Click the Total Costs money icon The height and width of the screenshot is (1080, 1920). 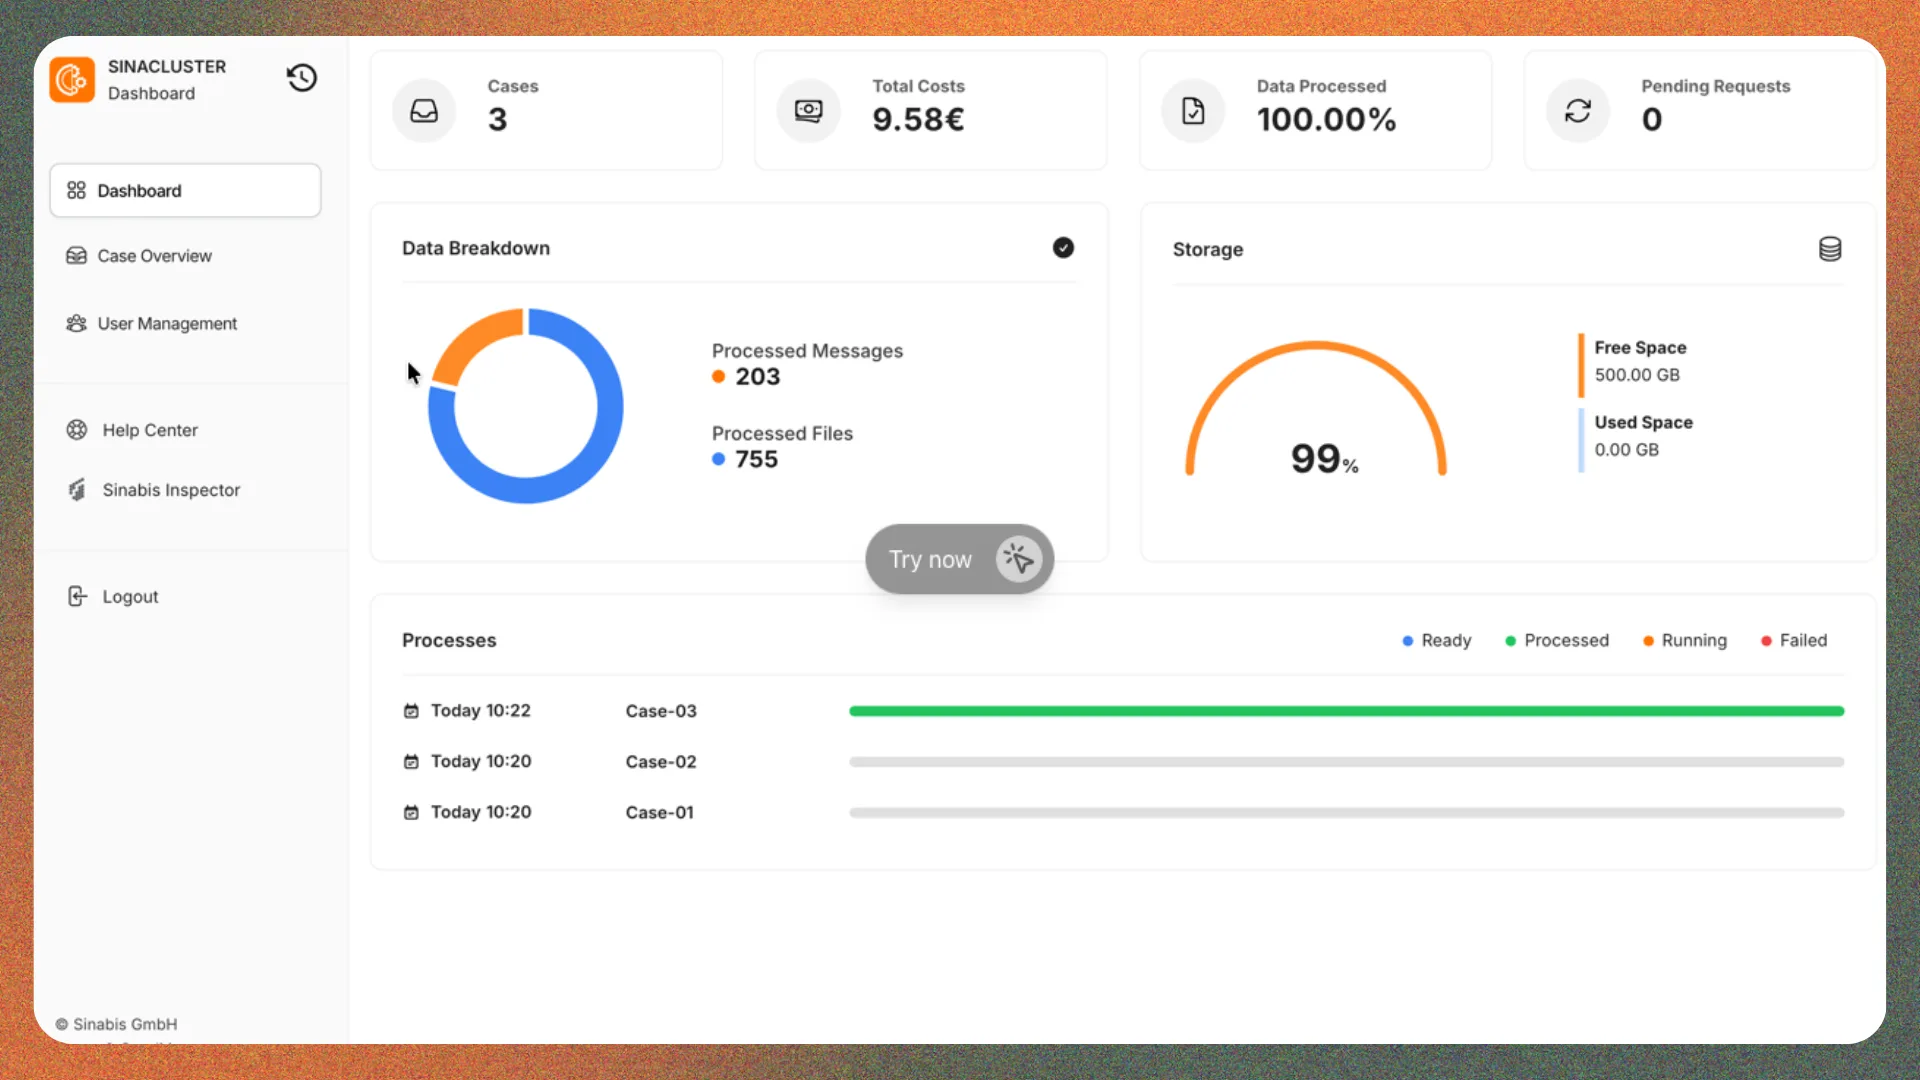[x=808, y=111]
